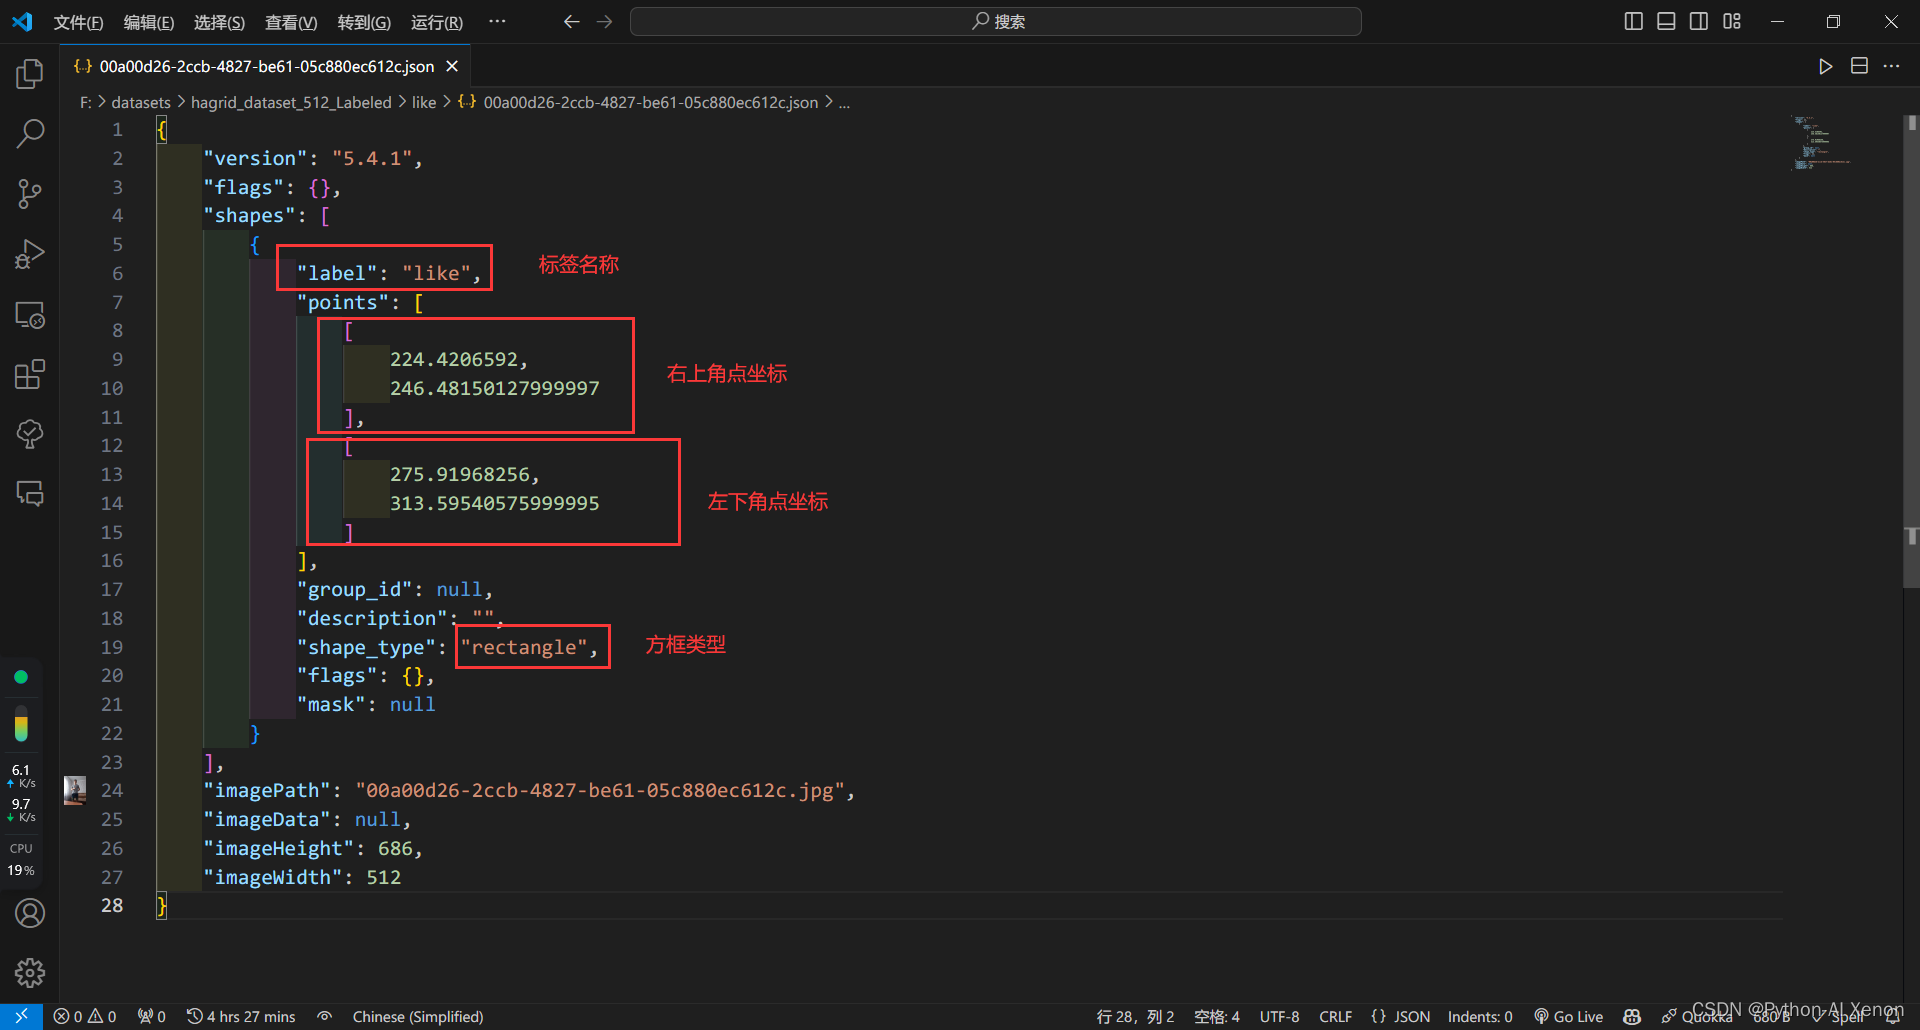
Task: Expand the title bar overflow menu ellipsis
Action: click(497, 21)
